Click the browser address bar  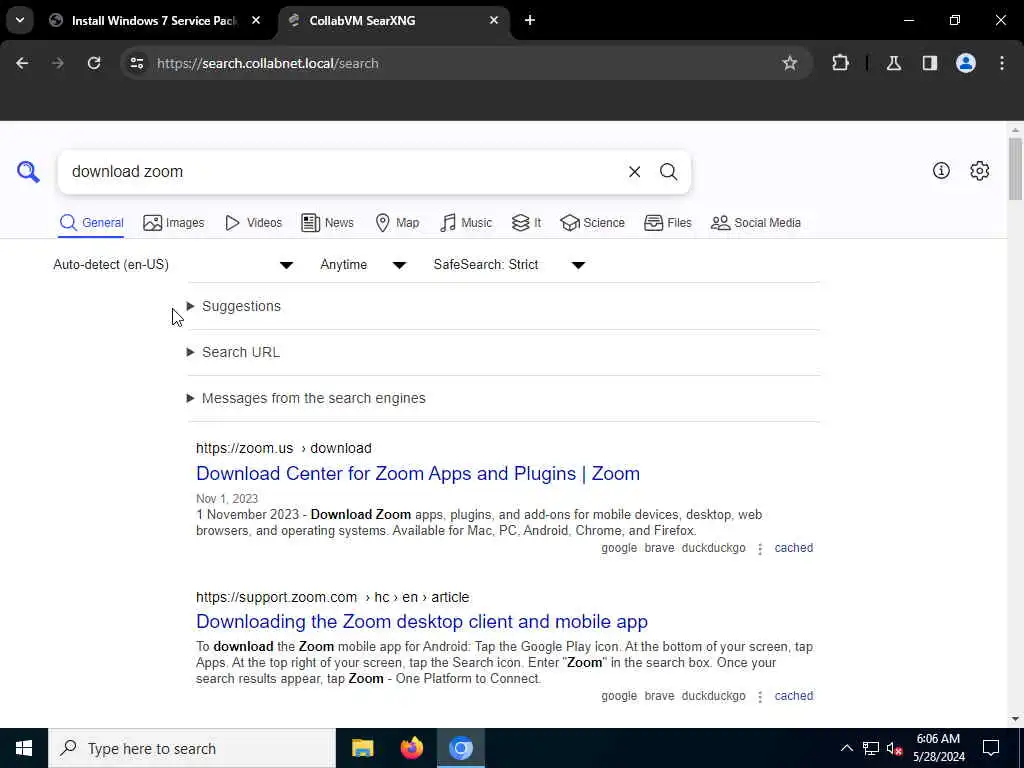(x=464, y=63)
